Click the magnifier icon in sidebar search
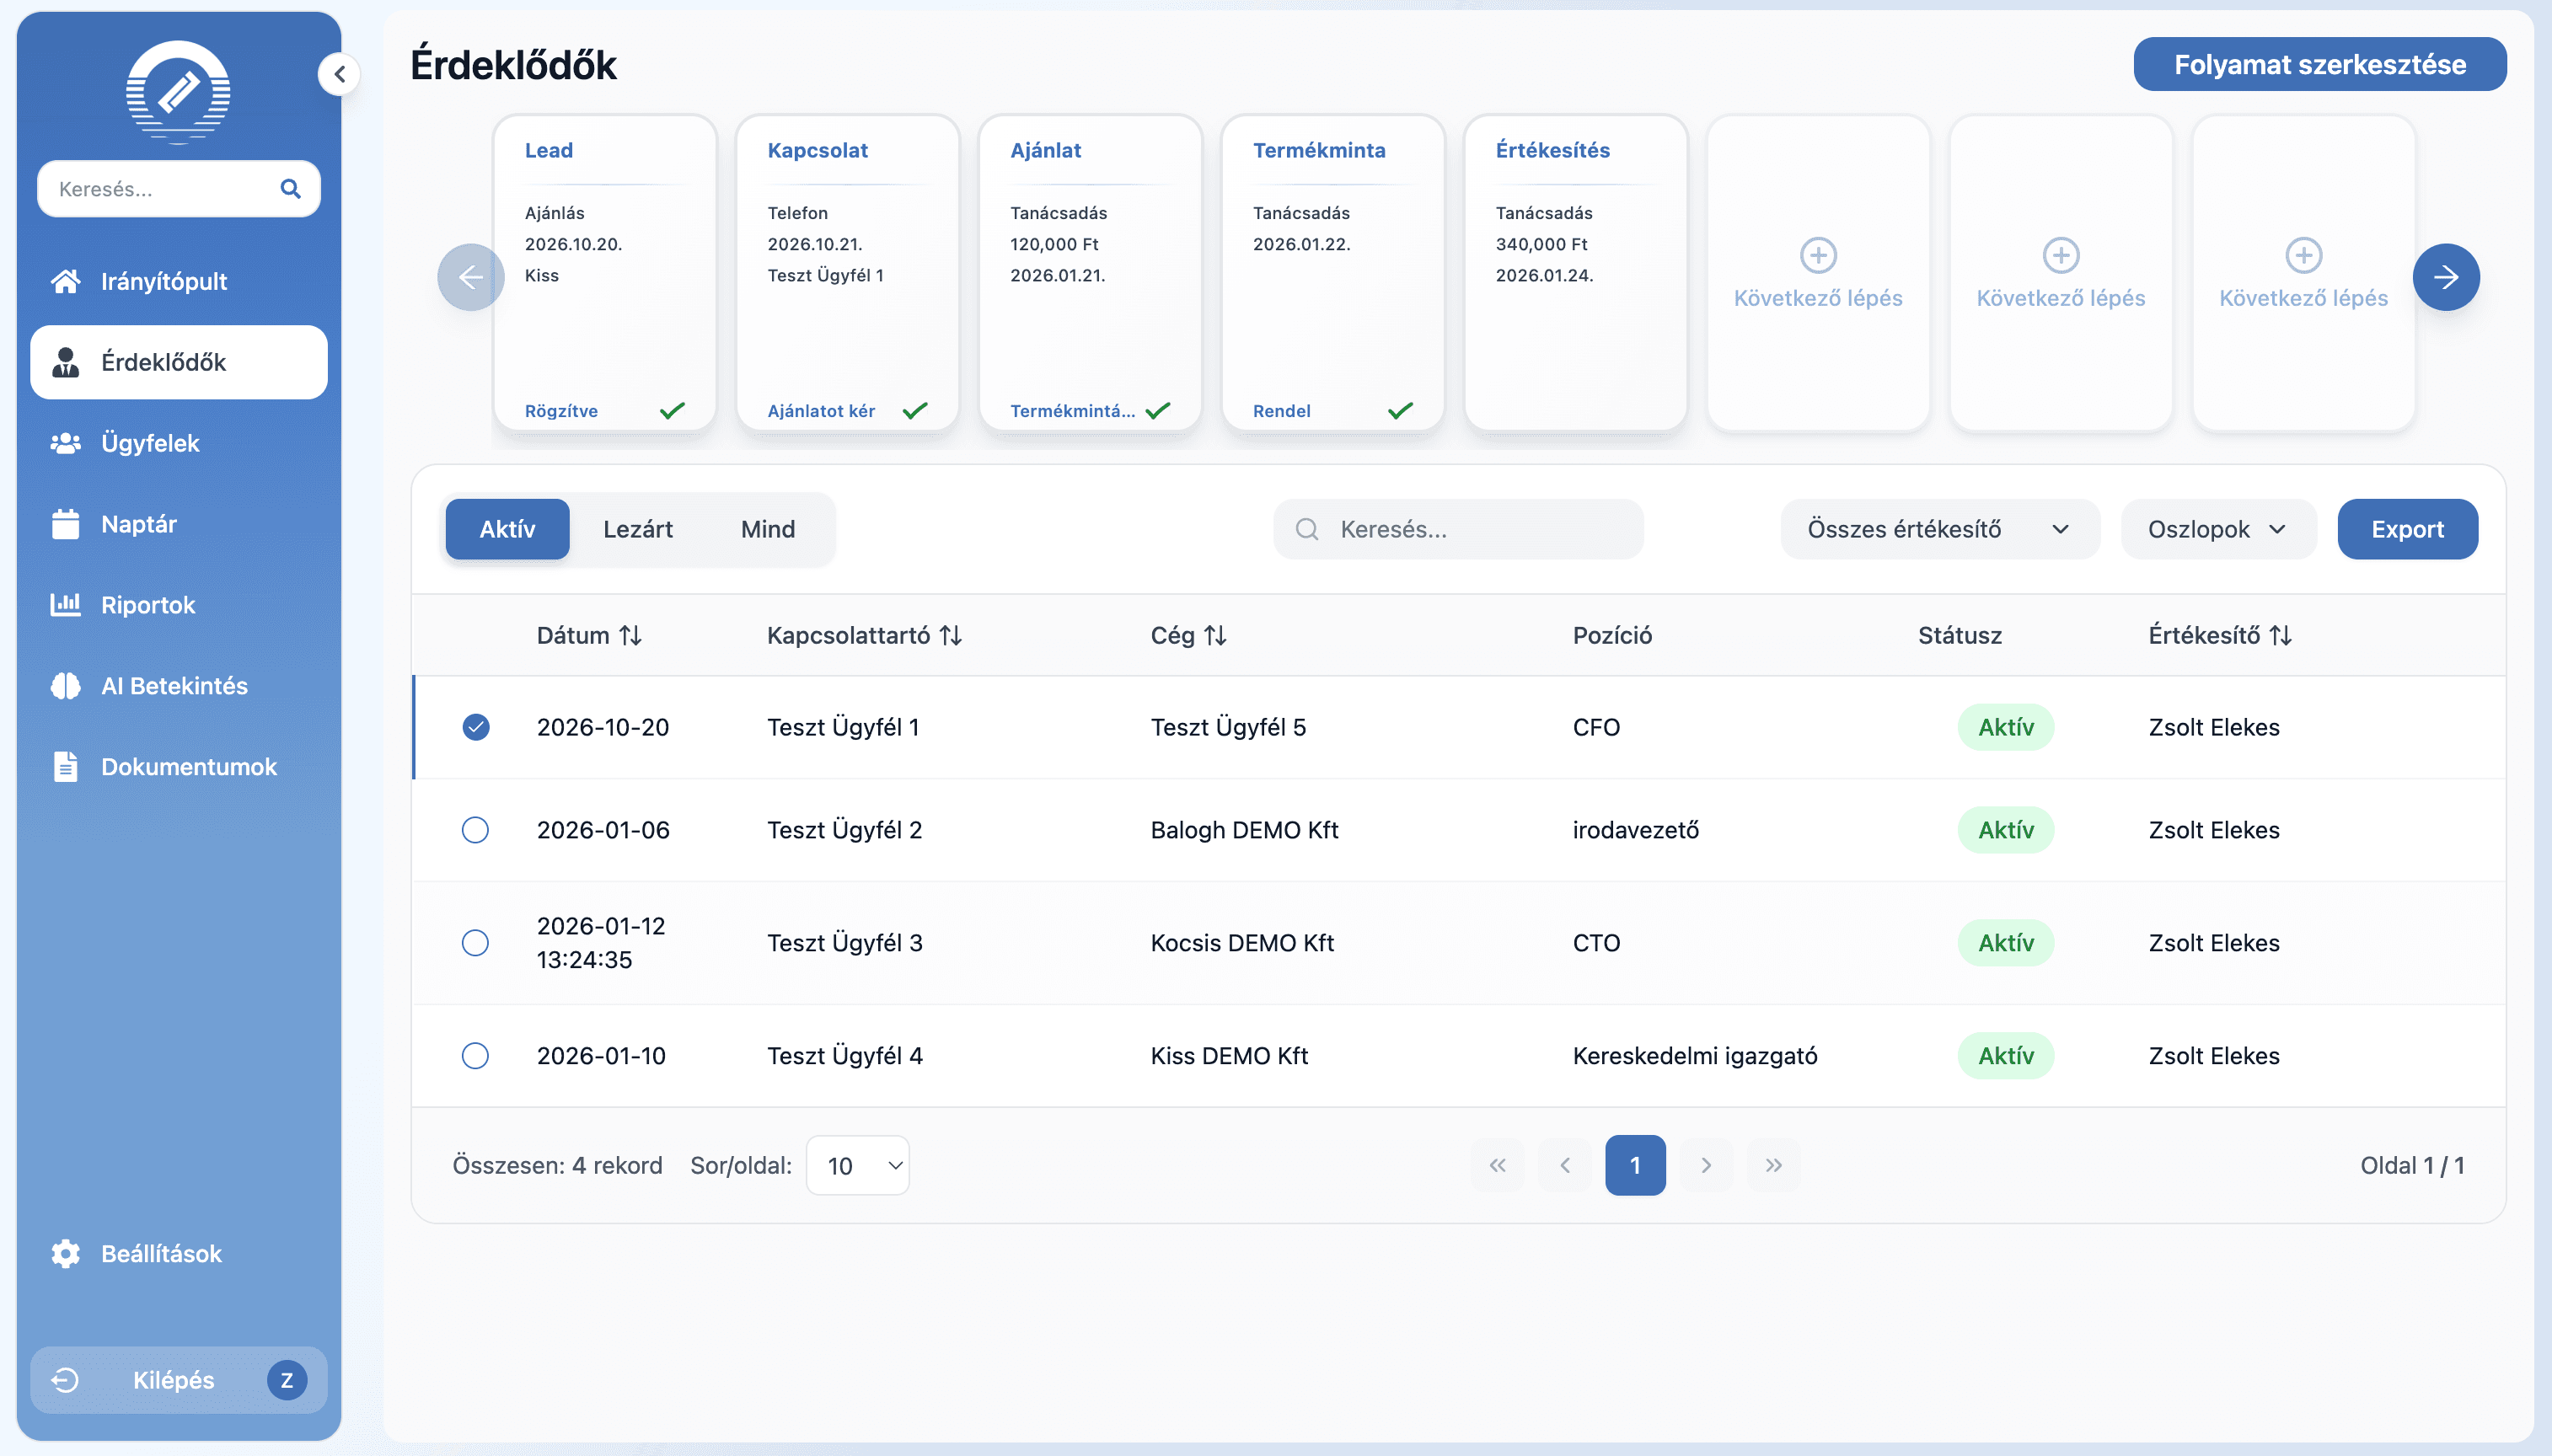The width and height of the screenshot is (2552, 1456). [x=290, y=189]
